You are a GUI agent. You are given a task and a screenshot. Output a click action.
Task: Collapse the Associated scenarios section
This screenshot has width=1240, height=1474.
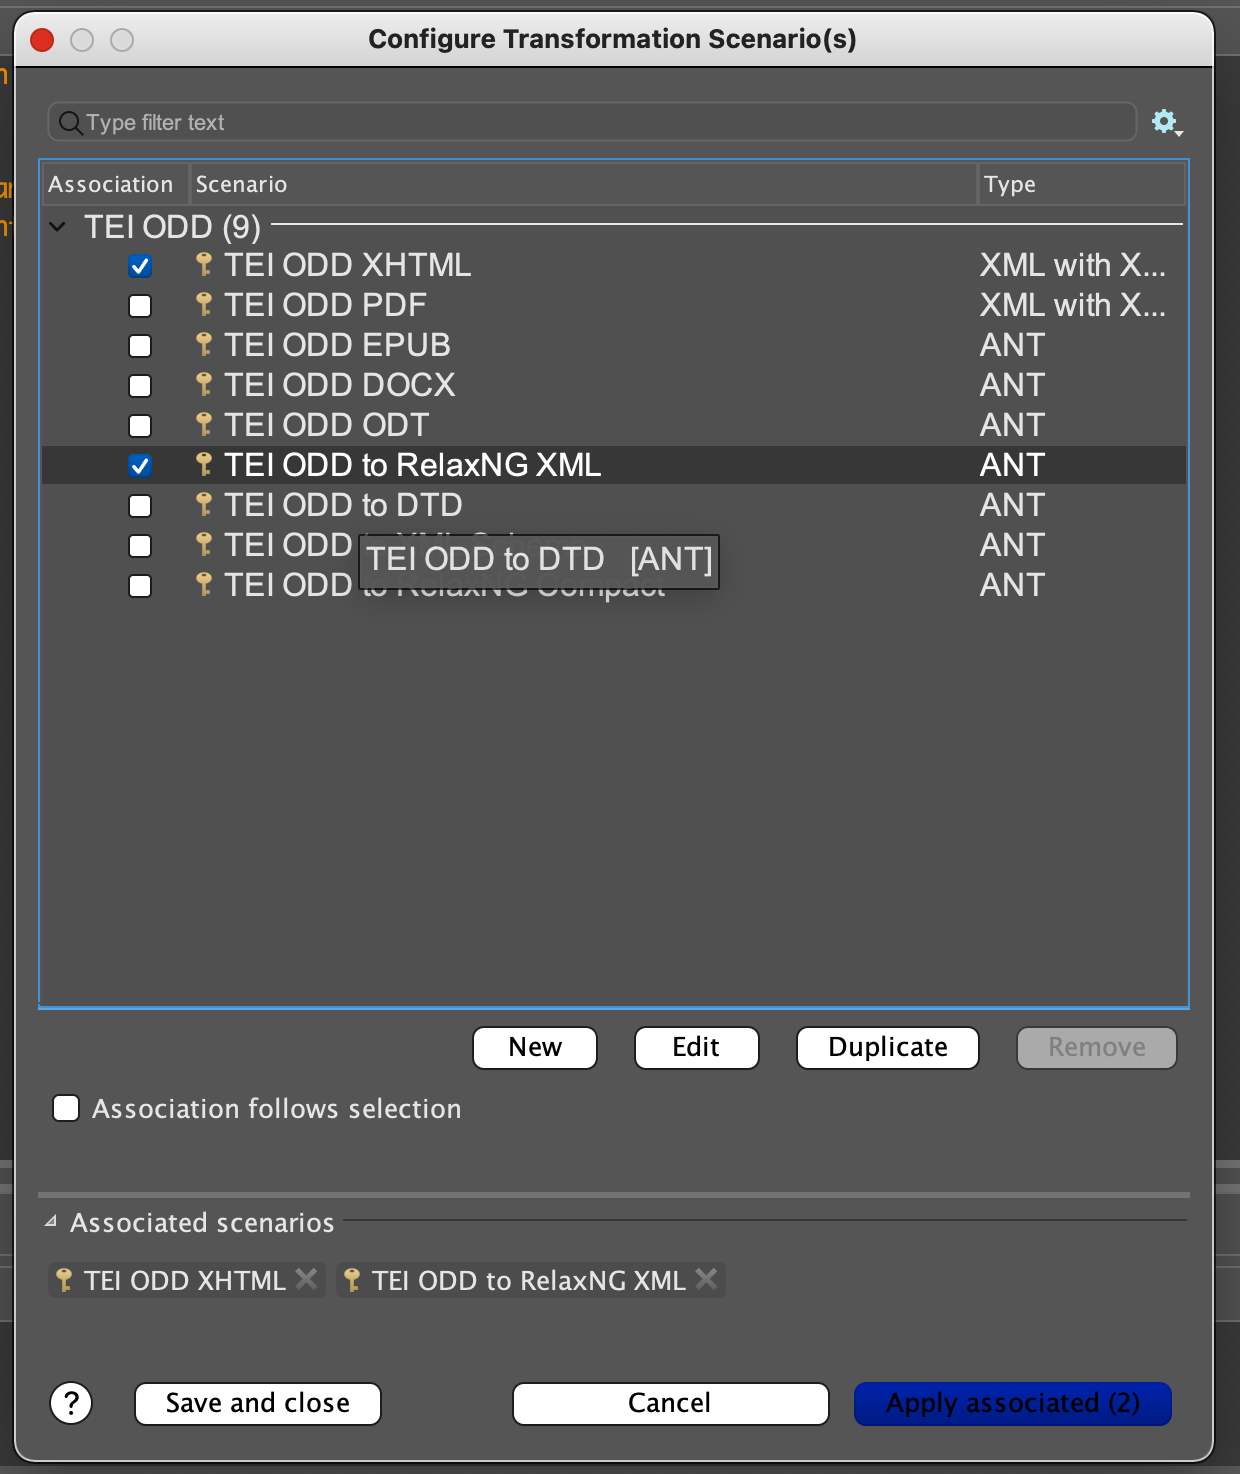[x=51, y=1222]
